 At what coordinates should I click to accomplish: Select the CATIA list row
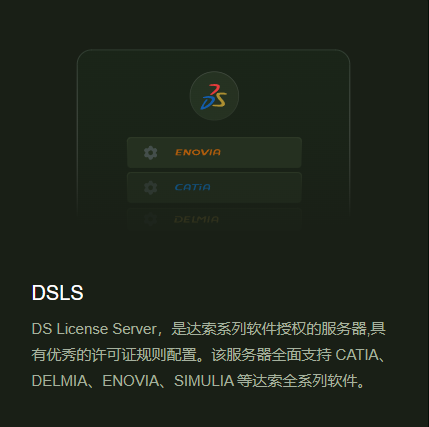(x=214, y=187)
